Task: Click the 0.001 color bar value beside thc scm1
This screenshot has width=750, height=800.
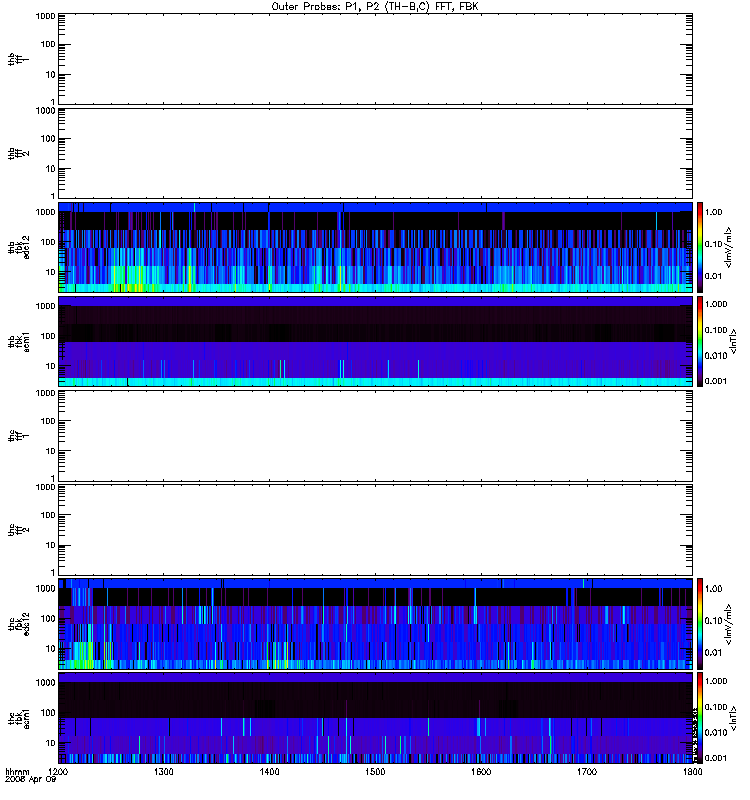Action: (x=716, y=758)
